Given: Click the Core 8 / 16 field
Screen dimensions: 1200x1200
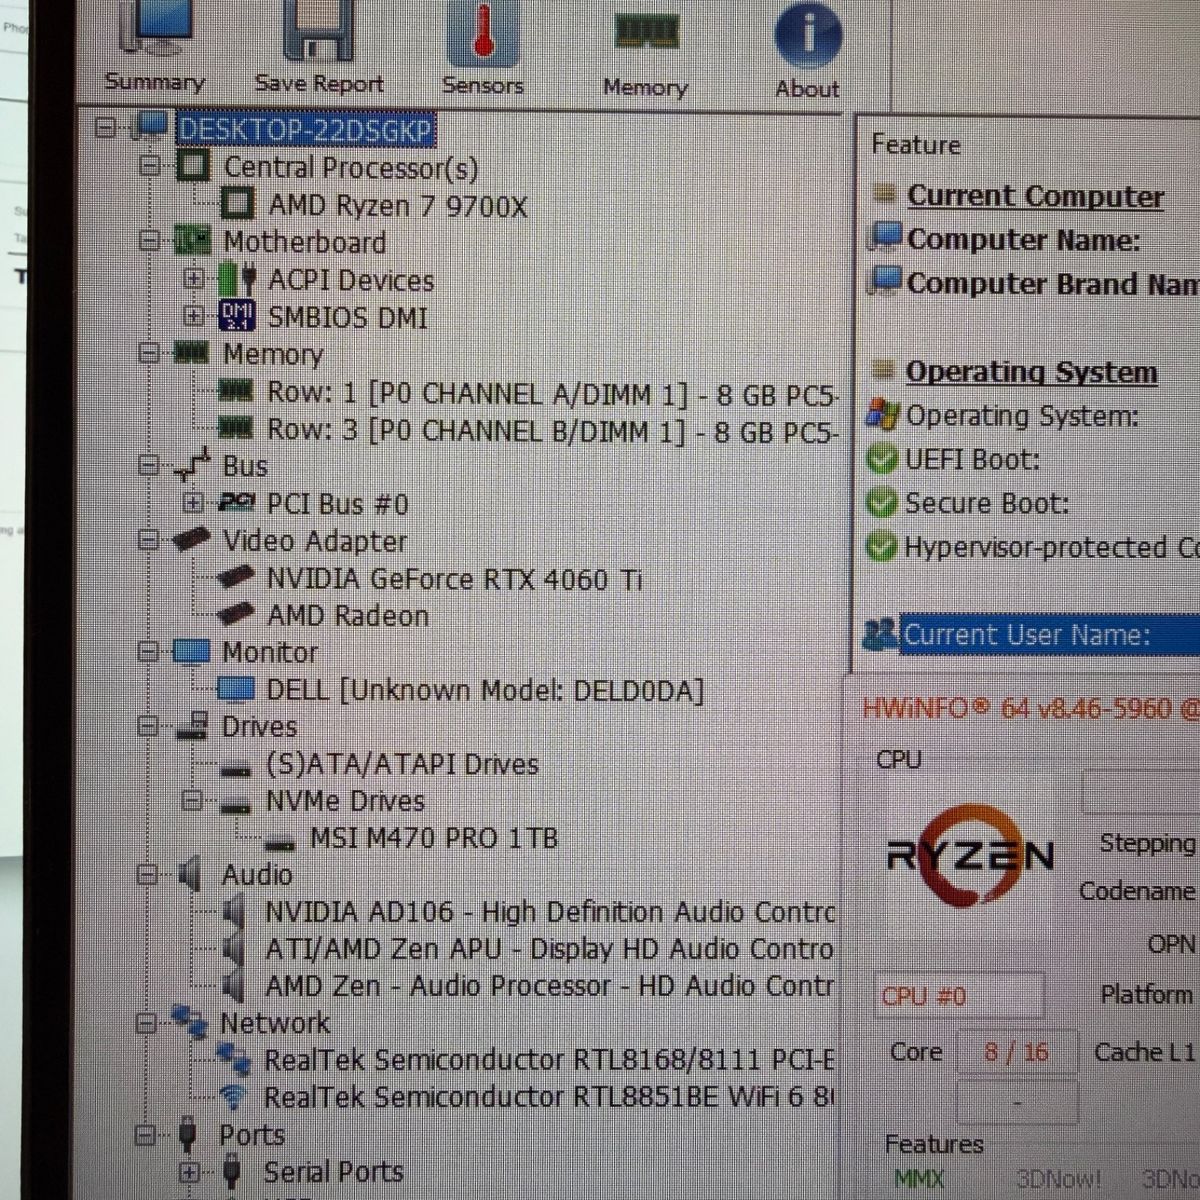Looking at the screenshot, I should [x=1016, y=1052].
